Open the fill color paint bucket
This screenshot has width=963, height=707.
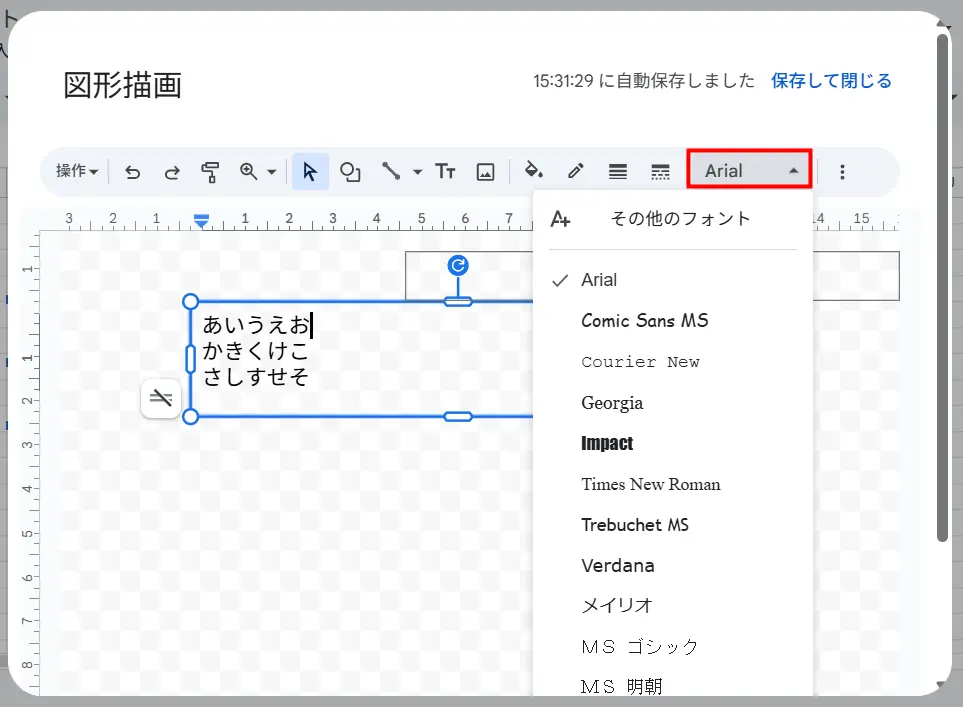click(535, 172)
